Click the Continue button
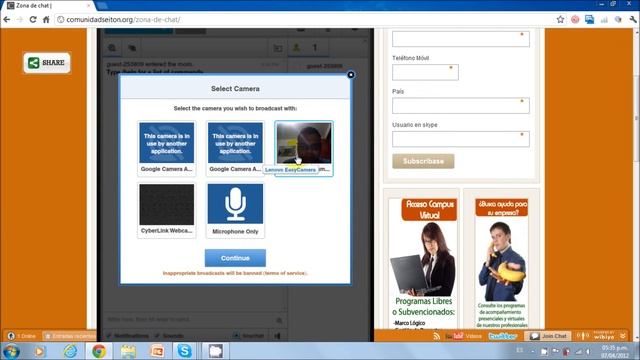 click(x=235, y=258)
